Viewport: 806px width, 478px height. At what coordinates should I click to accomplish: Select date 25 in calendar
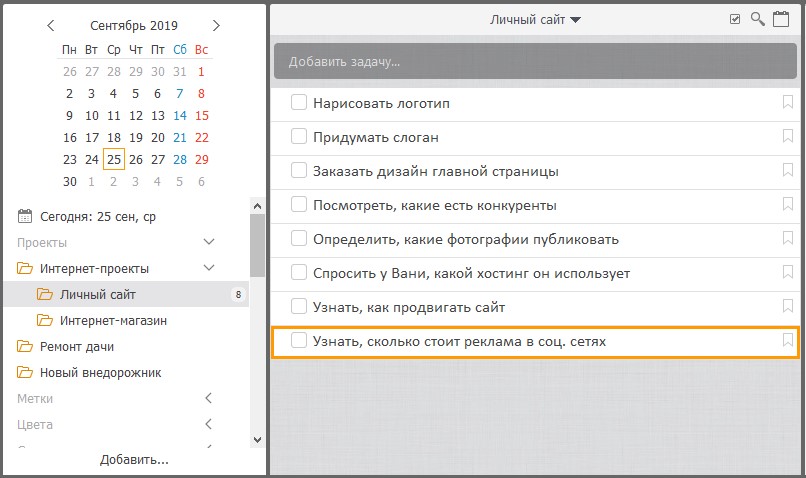tap(114, 159)
